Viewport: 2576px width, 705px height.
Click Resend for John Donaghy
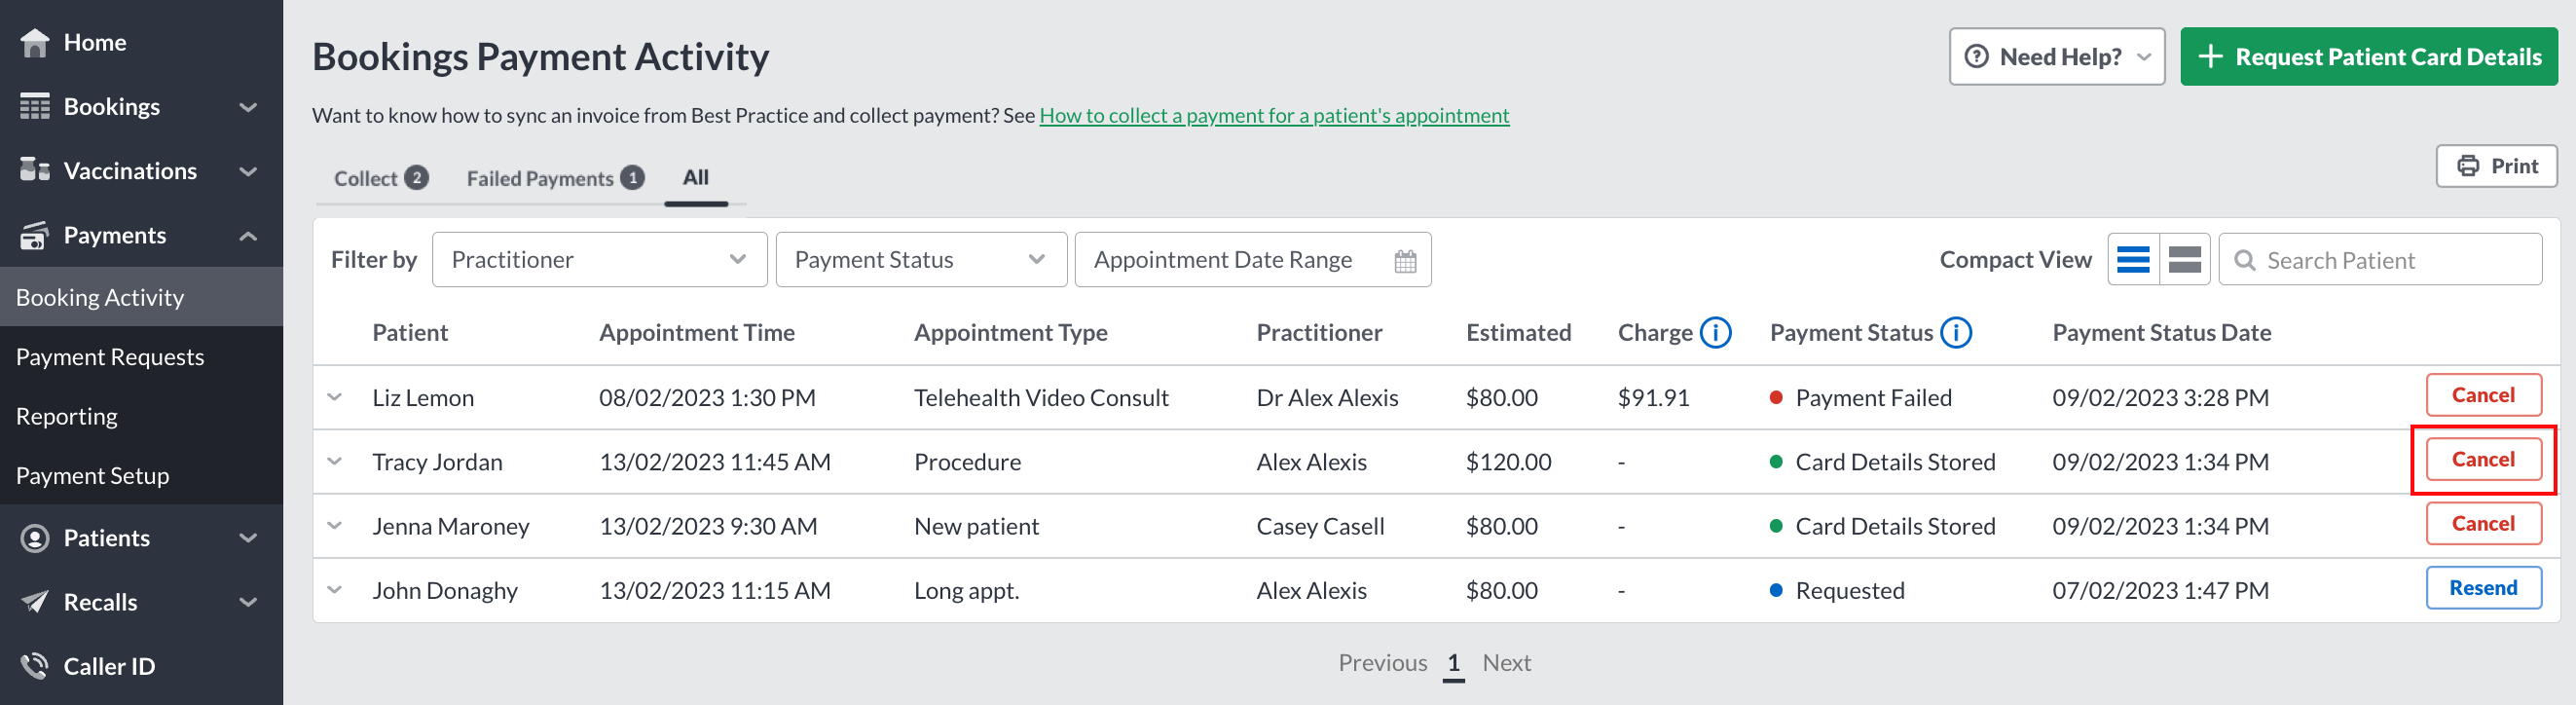[2483, 588]
